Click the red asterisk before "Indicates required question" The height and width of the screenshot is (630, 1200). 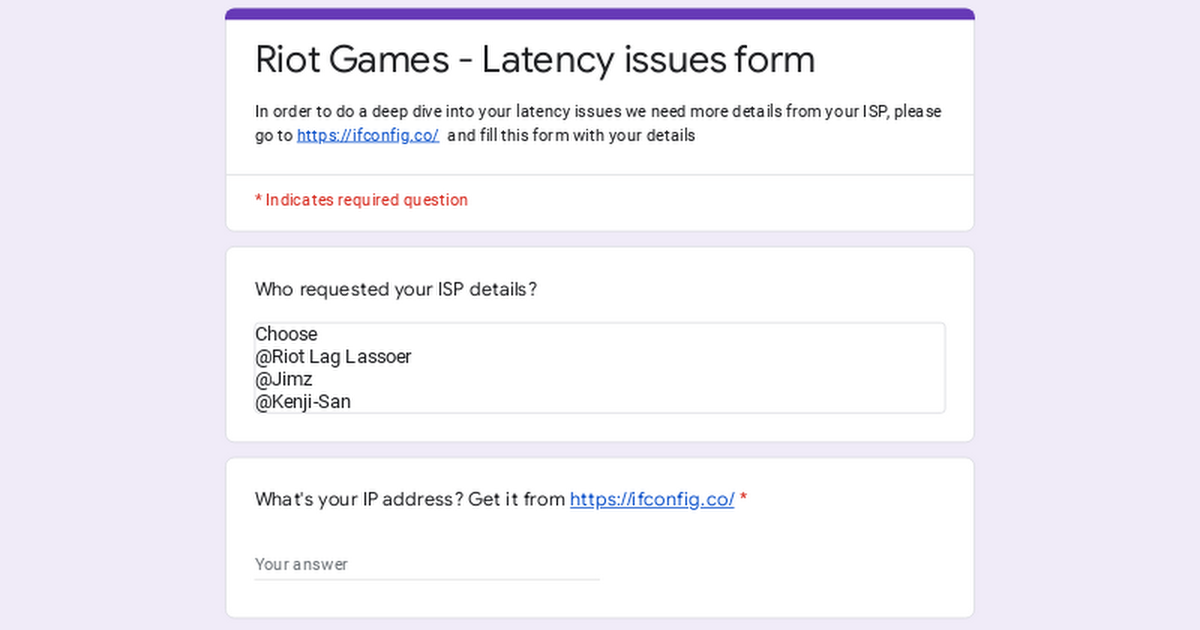(258, 200)
